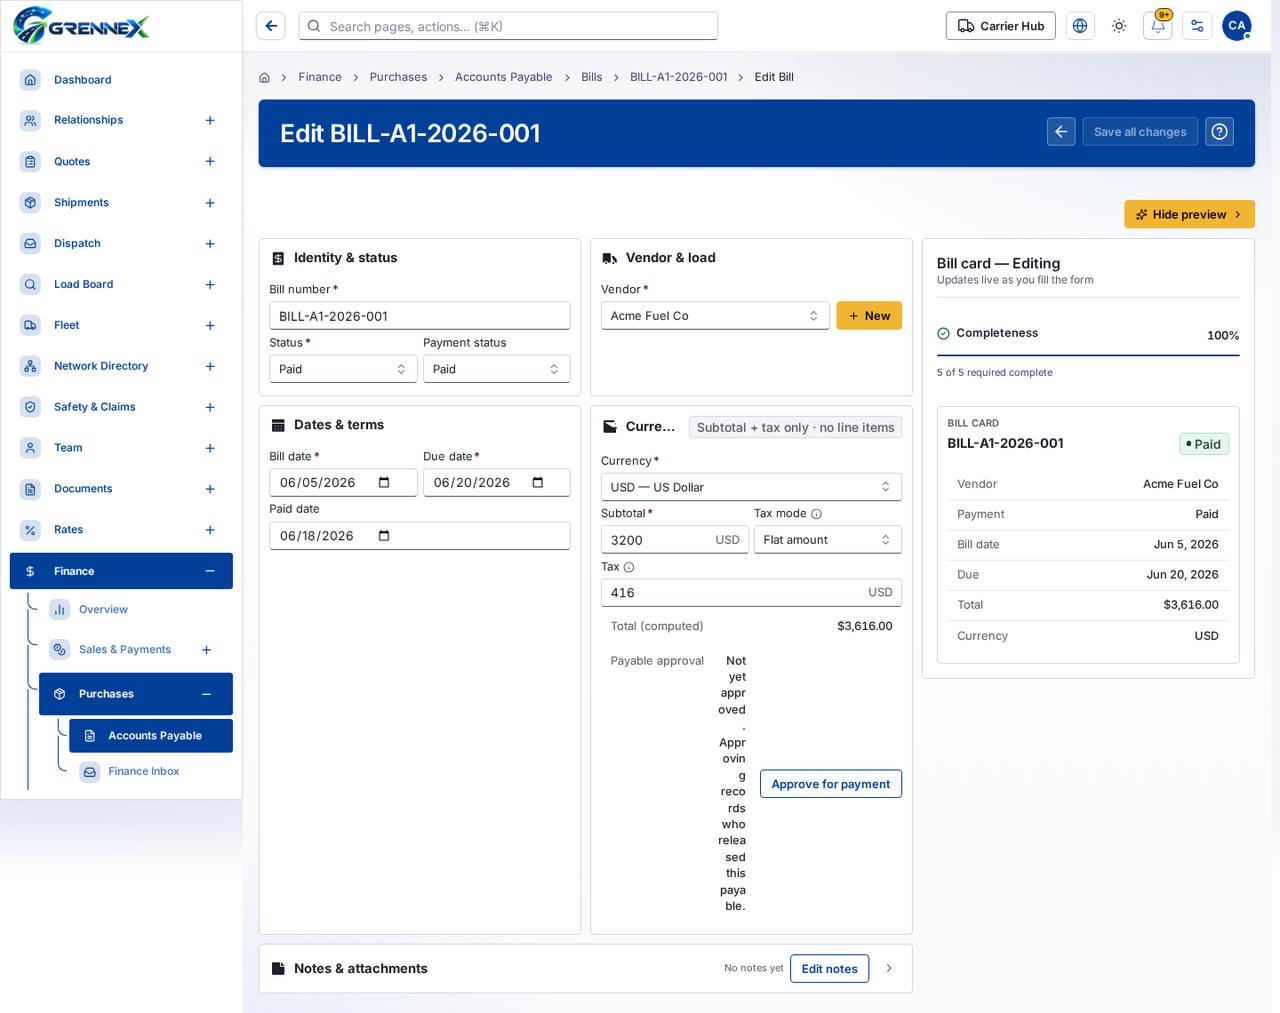The image size is (1280, 1013).
Task: Click Approve for payment
Action: [831, 784]
